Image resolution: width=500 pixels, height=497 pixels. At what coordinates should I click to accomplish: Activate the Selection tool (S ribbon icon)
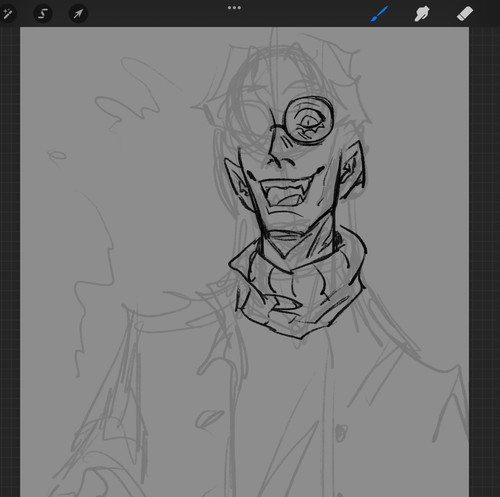pos(43,14)
